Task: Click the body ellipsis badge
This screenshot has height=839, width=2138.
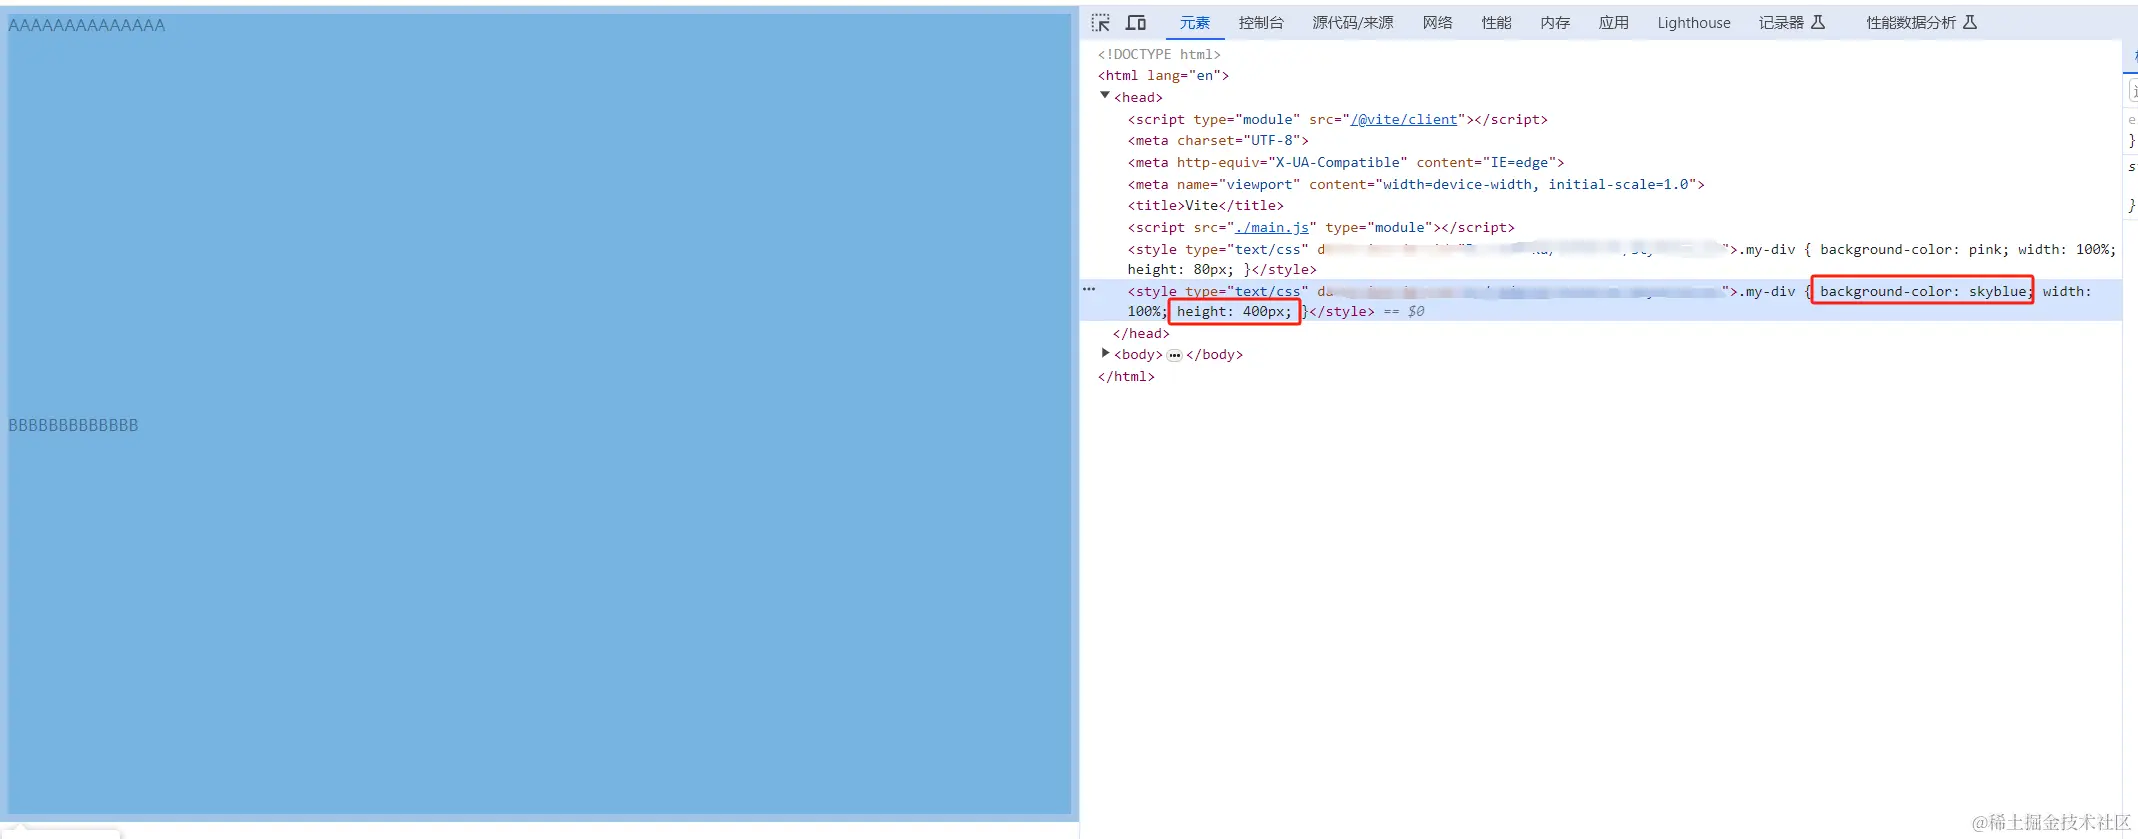Action: click(x=1174, y=355)
